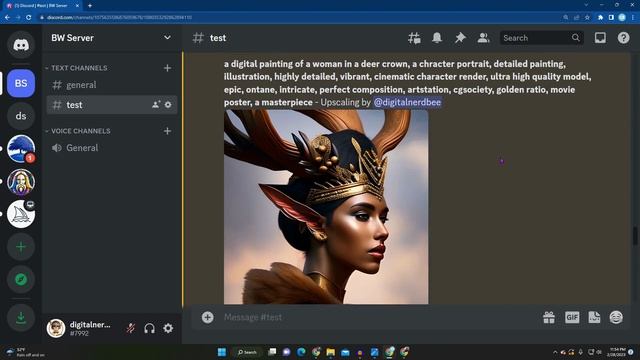Select the test text channel

click(x=112, y=105)
